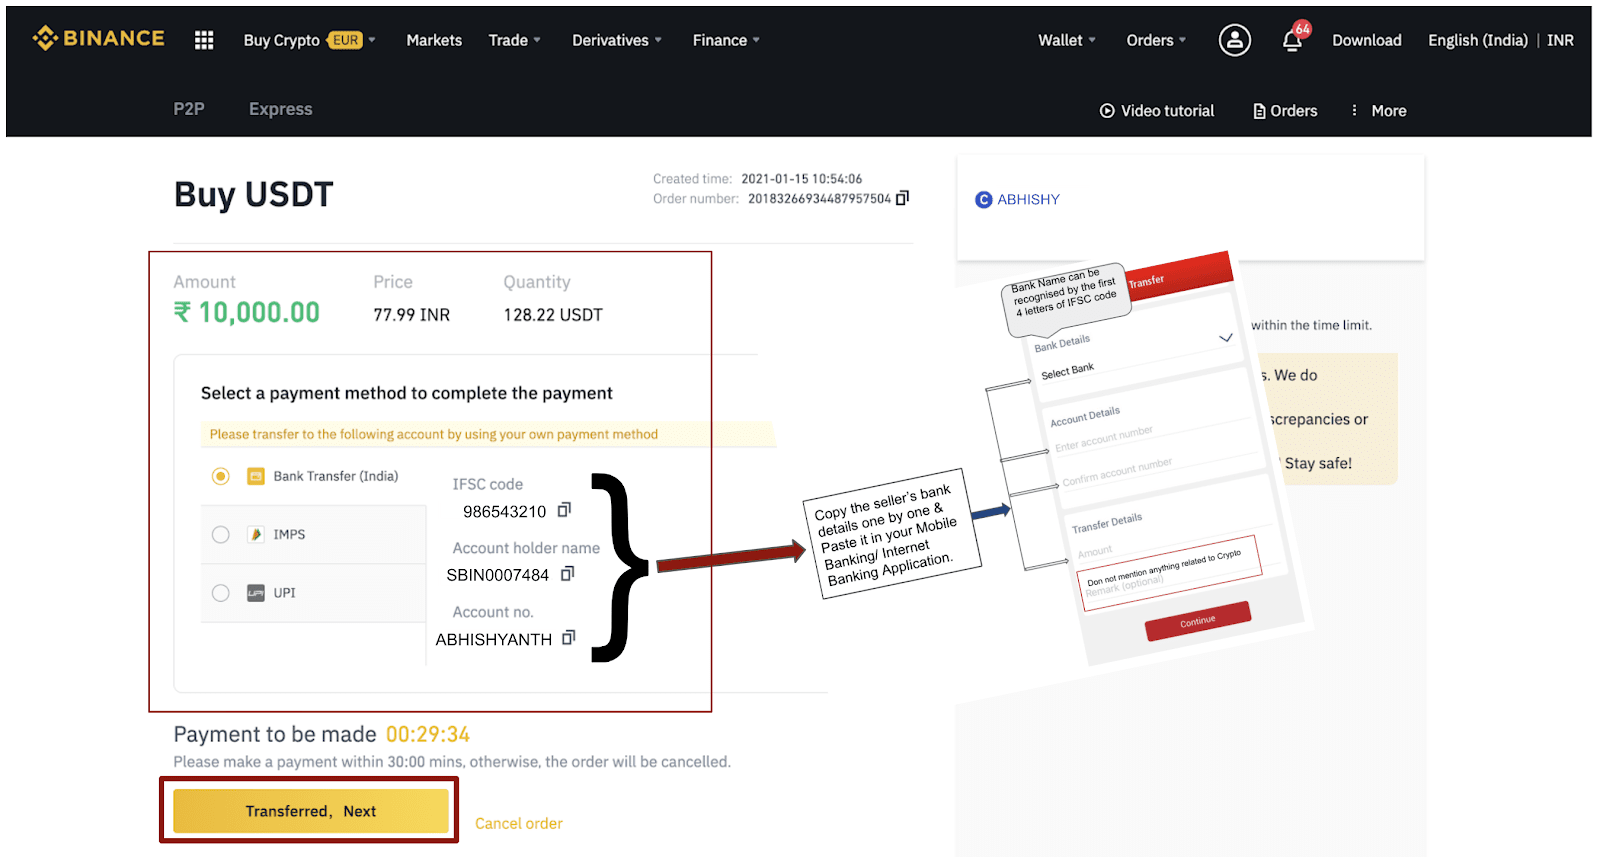
Task: Expand the Finance dropdown
Action: coord(756,40)
